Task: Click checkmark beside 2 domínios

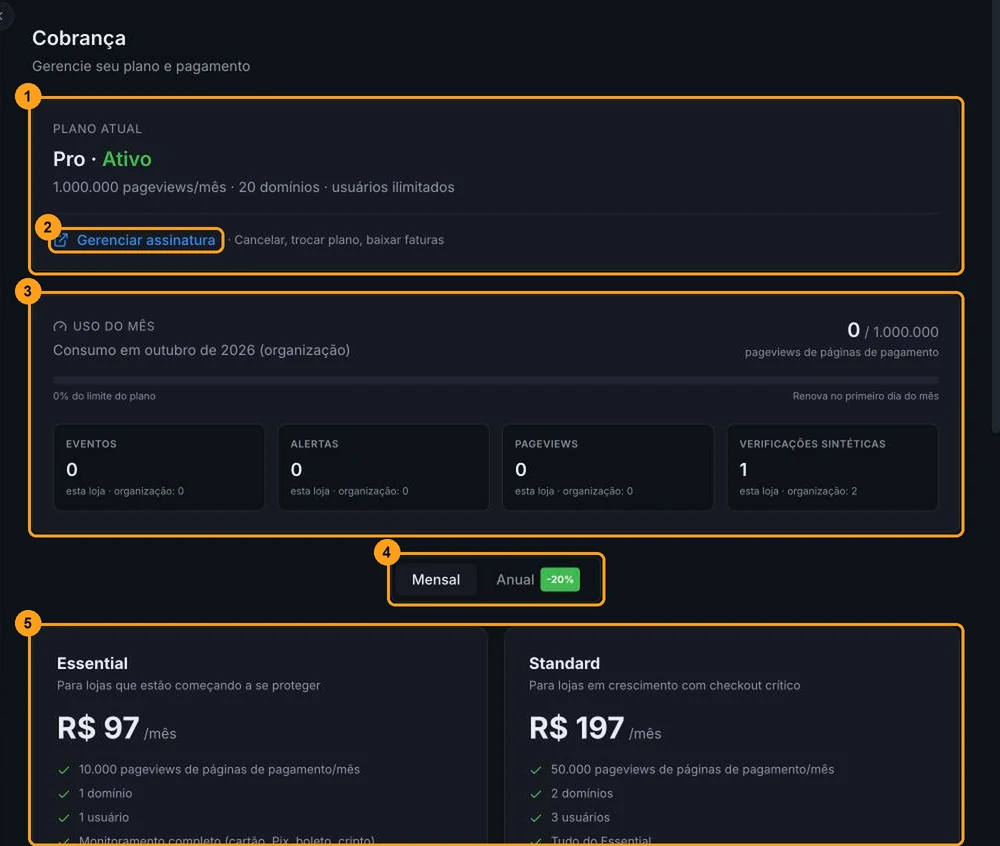Action: 536,794
